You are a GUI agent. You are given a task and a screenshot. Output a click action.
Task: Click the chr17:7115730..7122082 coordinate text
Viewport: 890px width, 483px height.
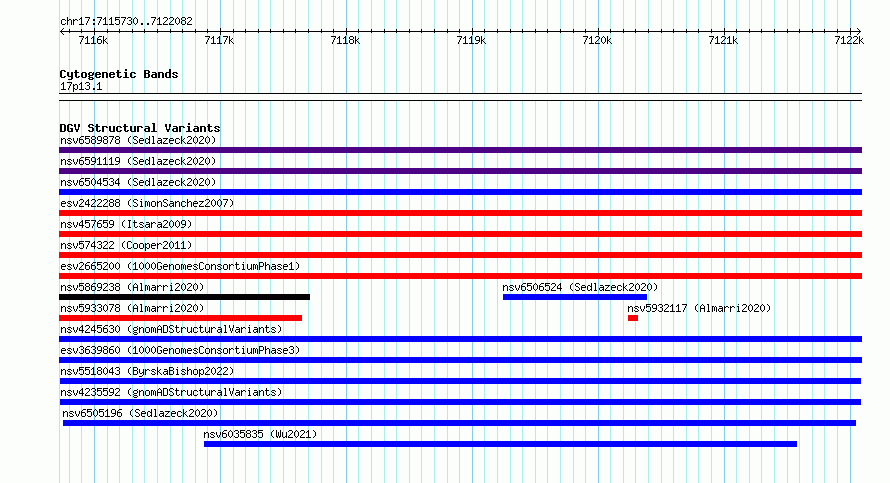[126, 21]
